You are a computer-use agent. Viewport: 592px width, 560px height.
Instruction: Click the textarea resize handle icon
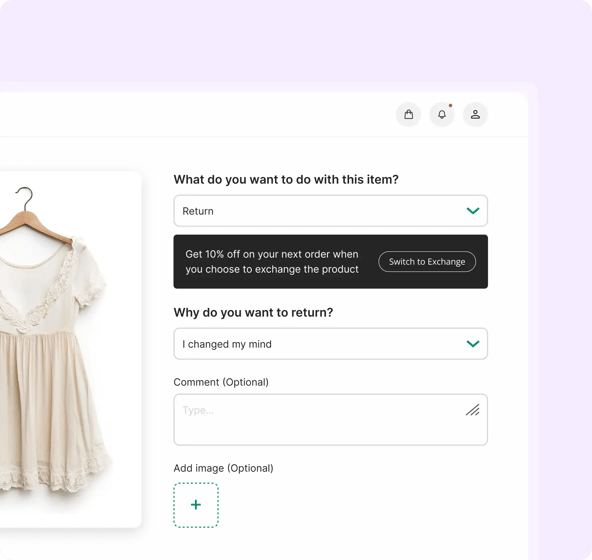473,410
